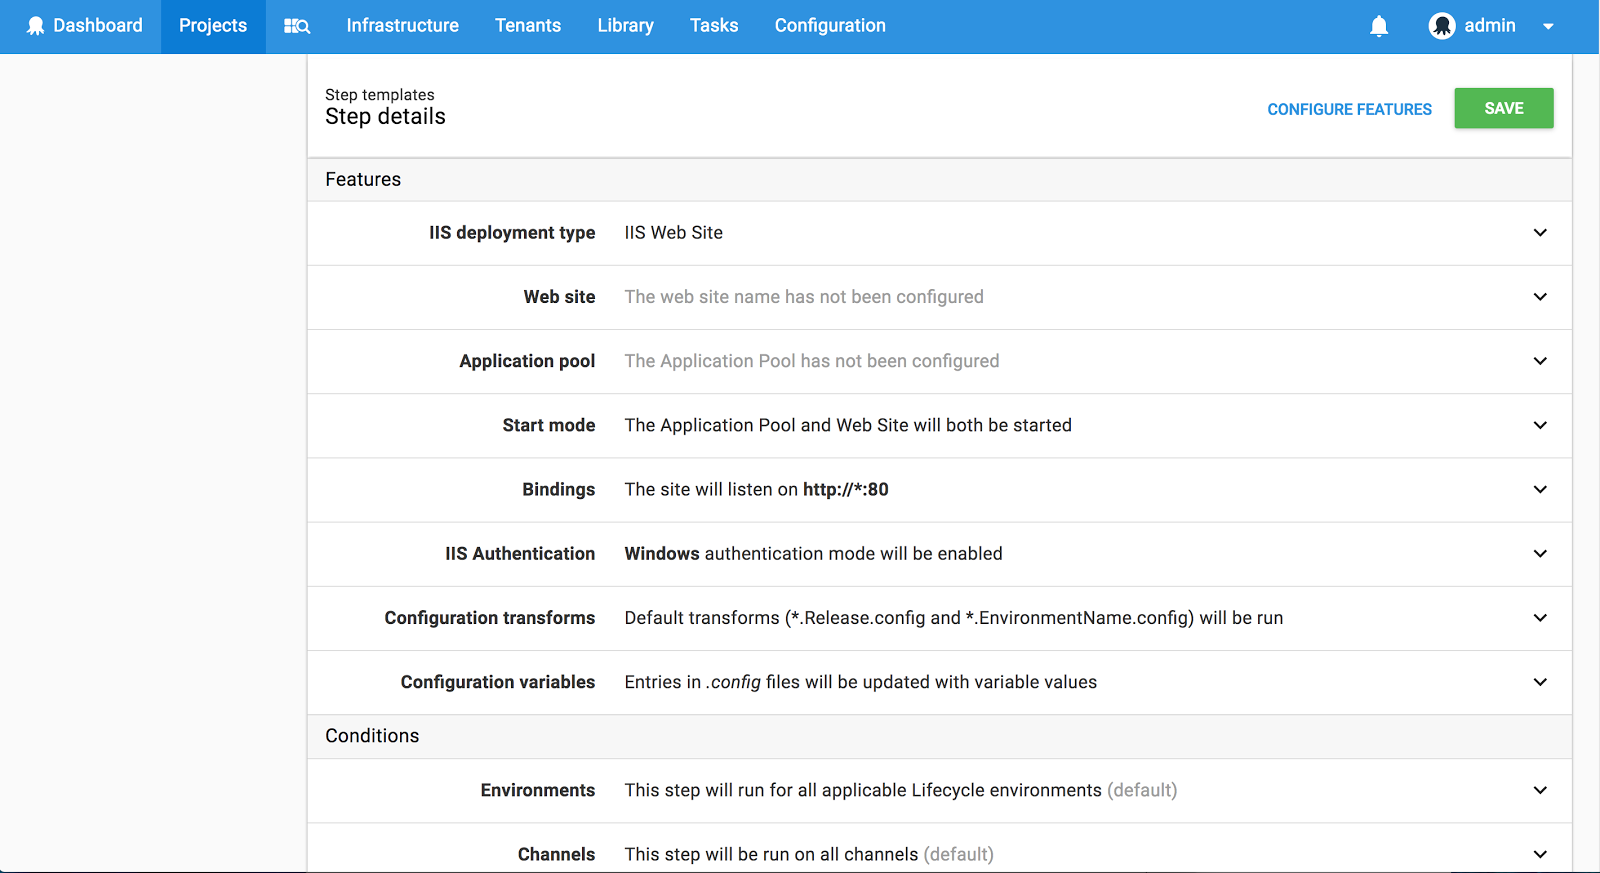Click 'Default transforms' summary text
1600x873 pixels.
[954, 618]
